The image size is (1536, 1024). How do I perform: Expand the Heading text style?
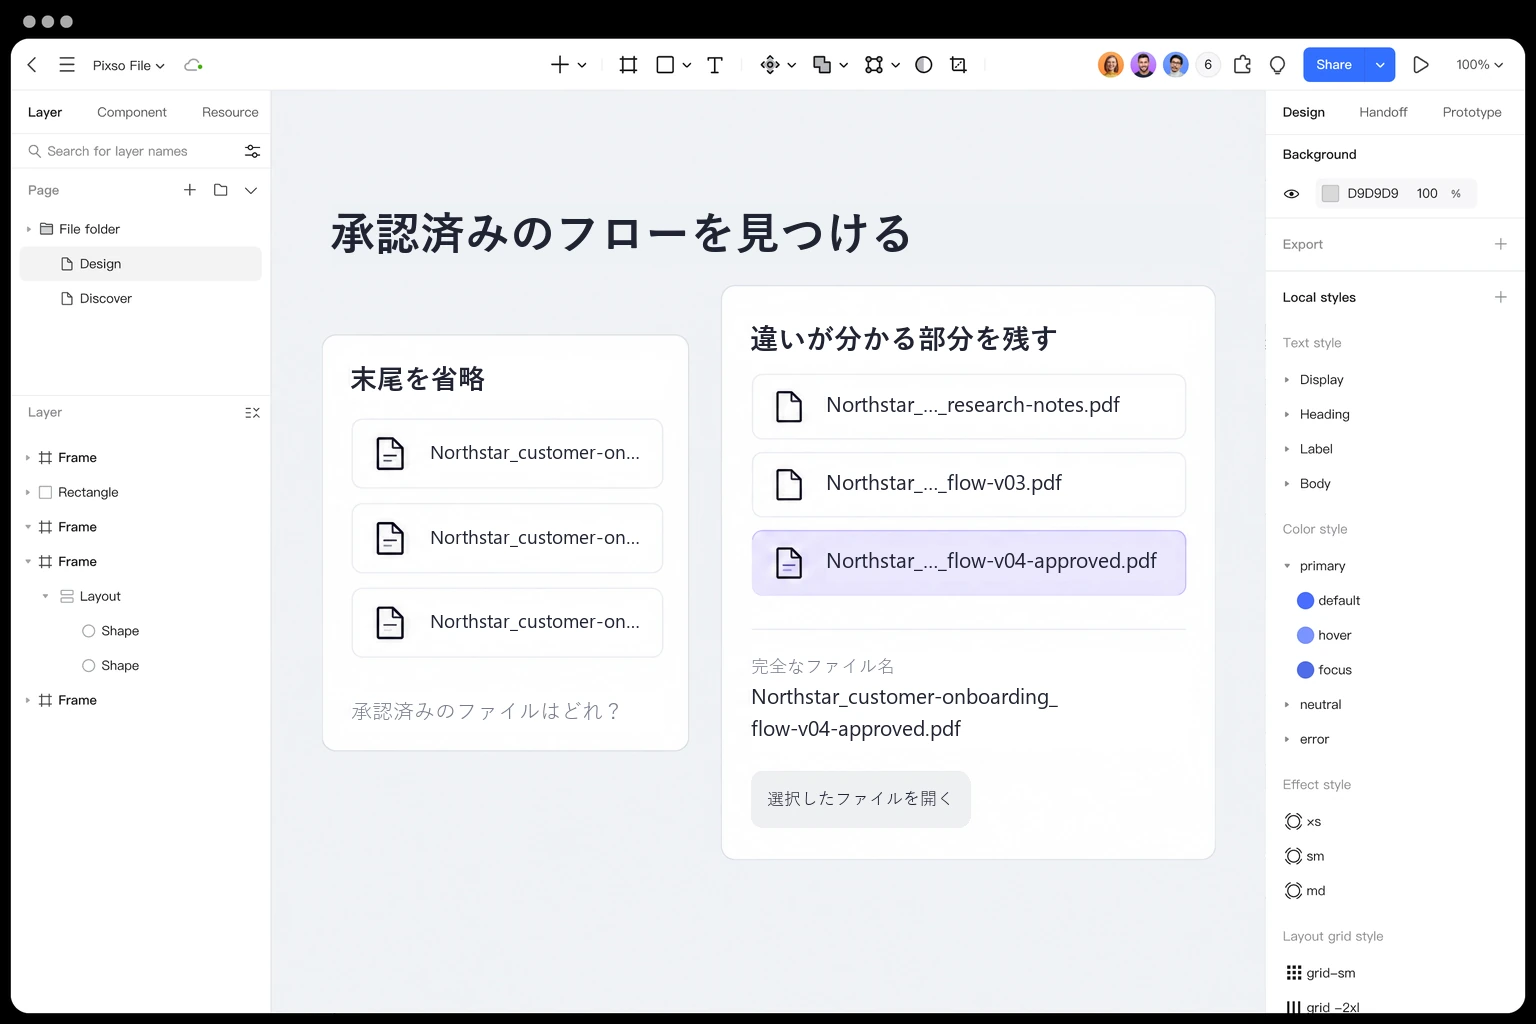(x=1287, y=414)
